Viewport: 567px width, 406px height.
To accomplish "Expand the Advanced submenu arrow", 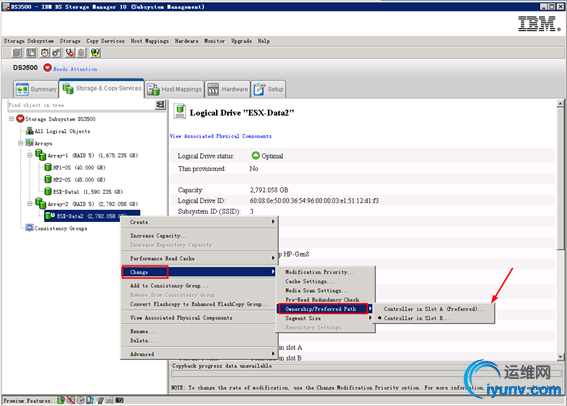I will point(273,354).
